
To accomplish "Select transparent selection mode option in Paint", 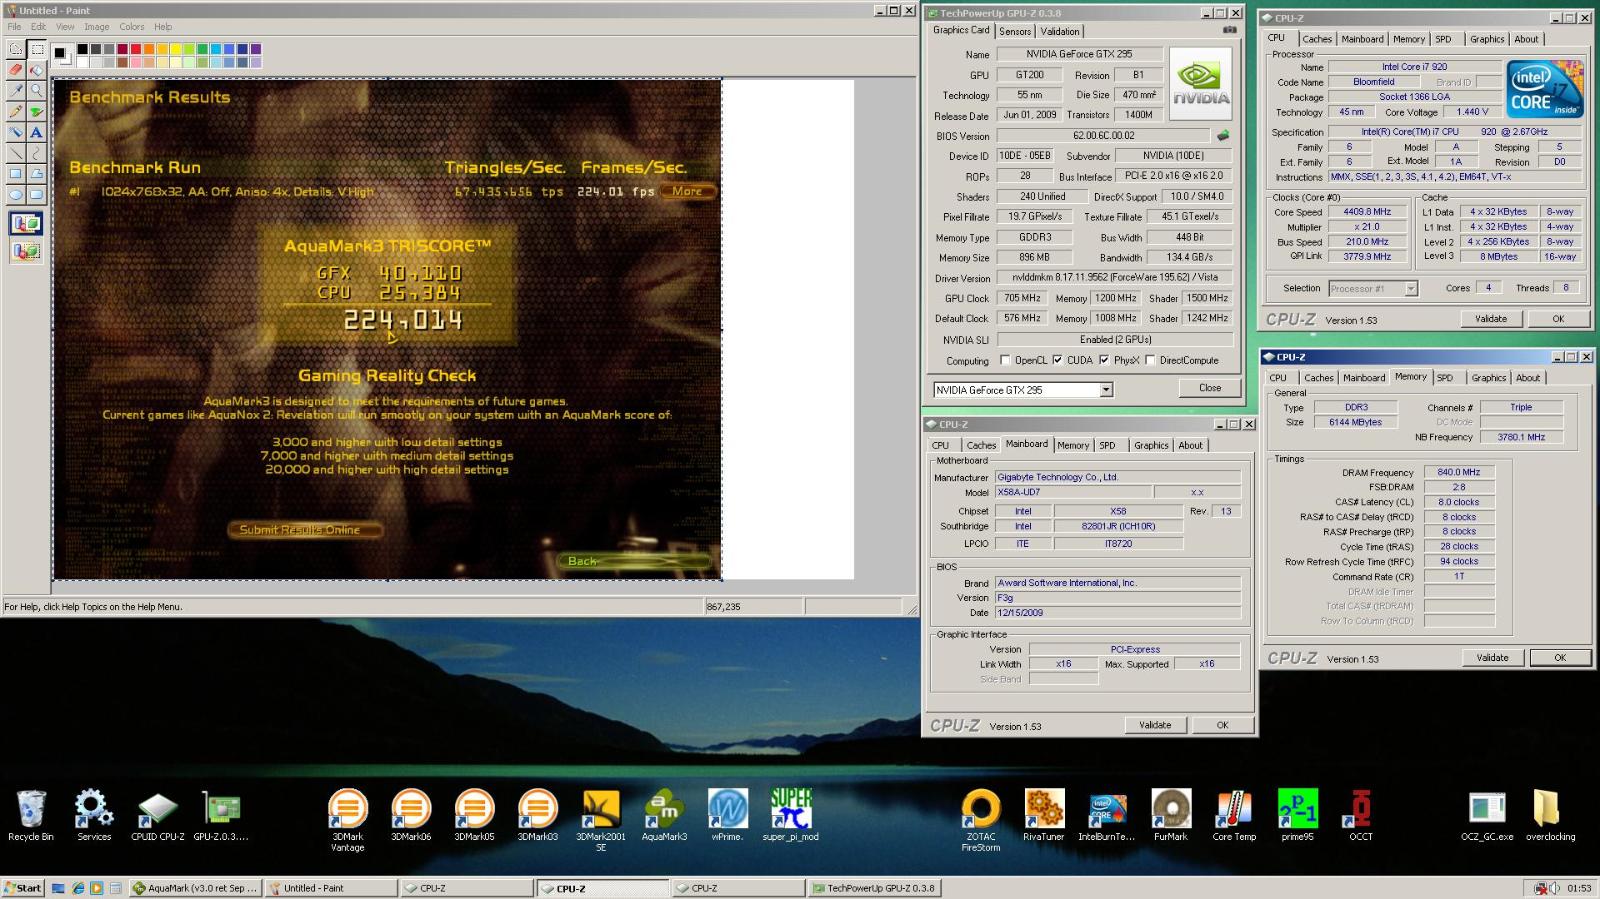I will click(x=26, y=251).
